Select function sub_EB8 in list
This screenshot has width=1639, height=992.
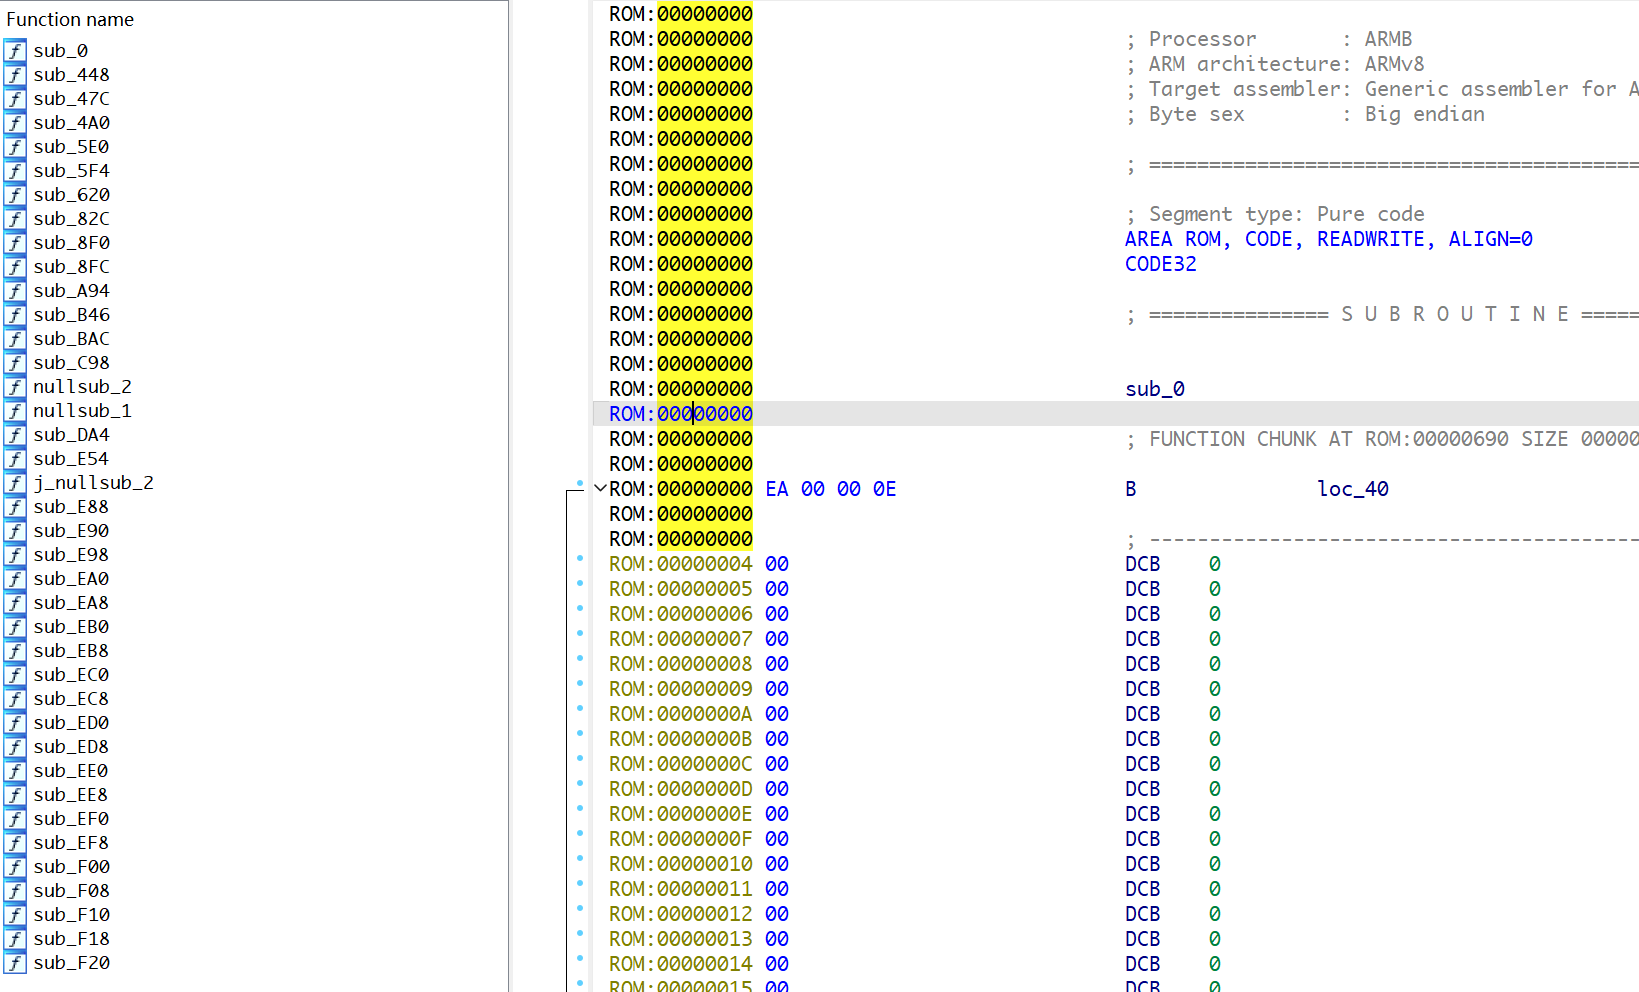pyautogui.click(x=71, y=651)
